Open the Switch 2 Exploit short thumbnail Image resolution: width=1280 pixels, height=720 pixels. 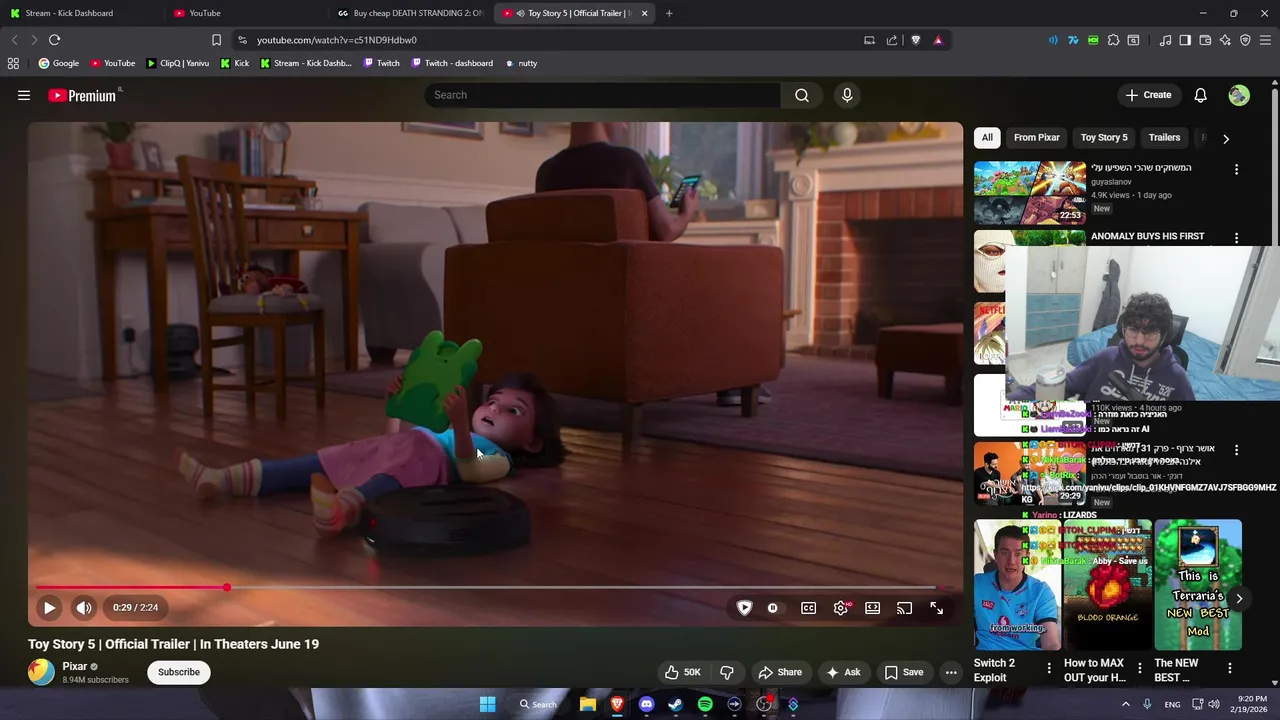pos(1018,585)
